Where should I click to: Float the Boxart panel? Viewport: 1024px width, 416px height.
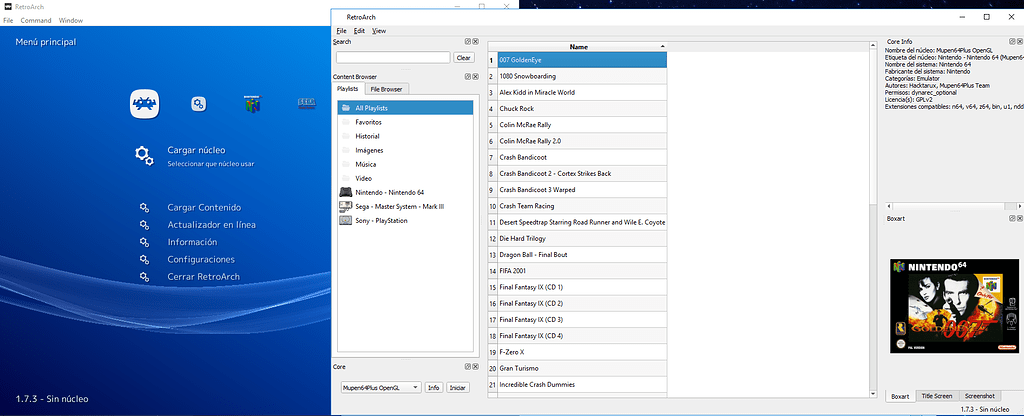pos(1012,219)
